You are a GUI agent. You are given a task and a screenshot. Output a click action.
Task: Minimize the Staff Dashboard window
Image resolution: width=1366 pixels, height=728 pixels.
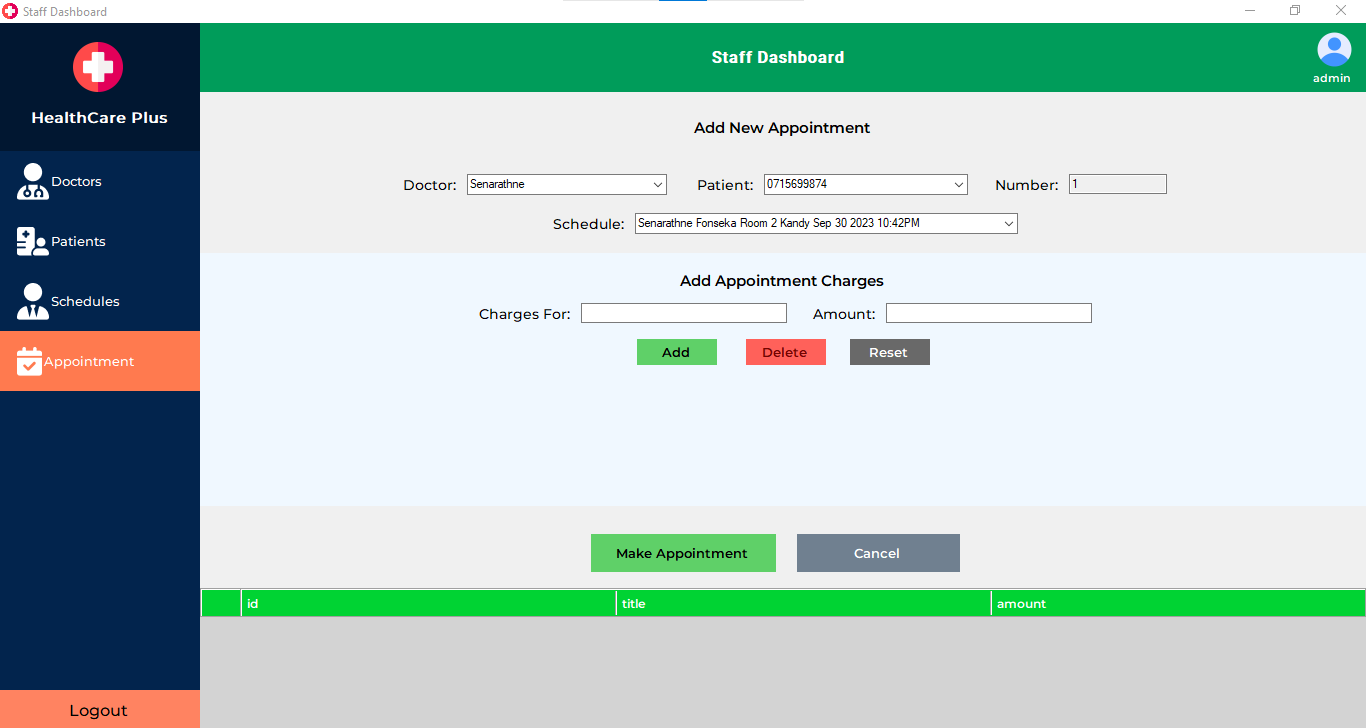click(x=1250, y=11)
